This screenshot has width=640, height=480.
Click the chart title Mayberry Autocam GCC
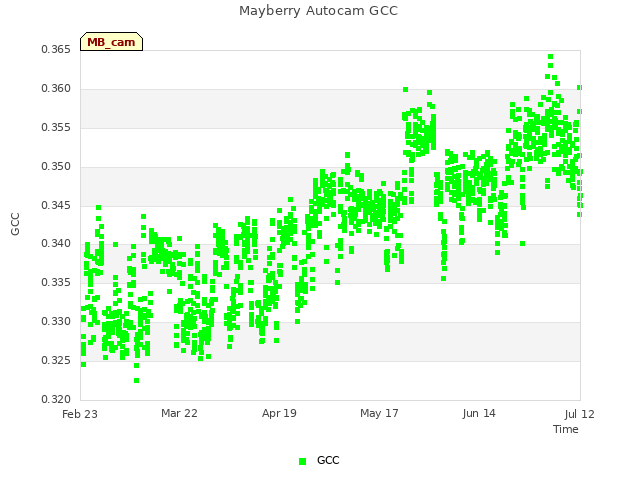tap(318, 11)
